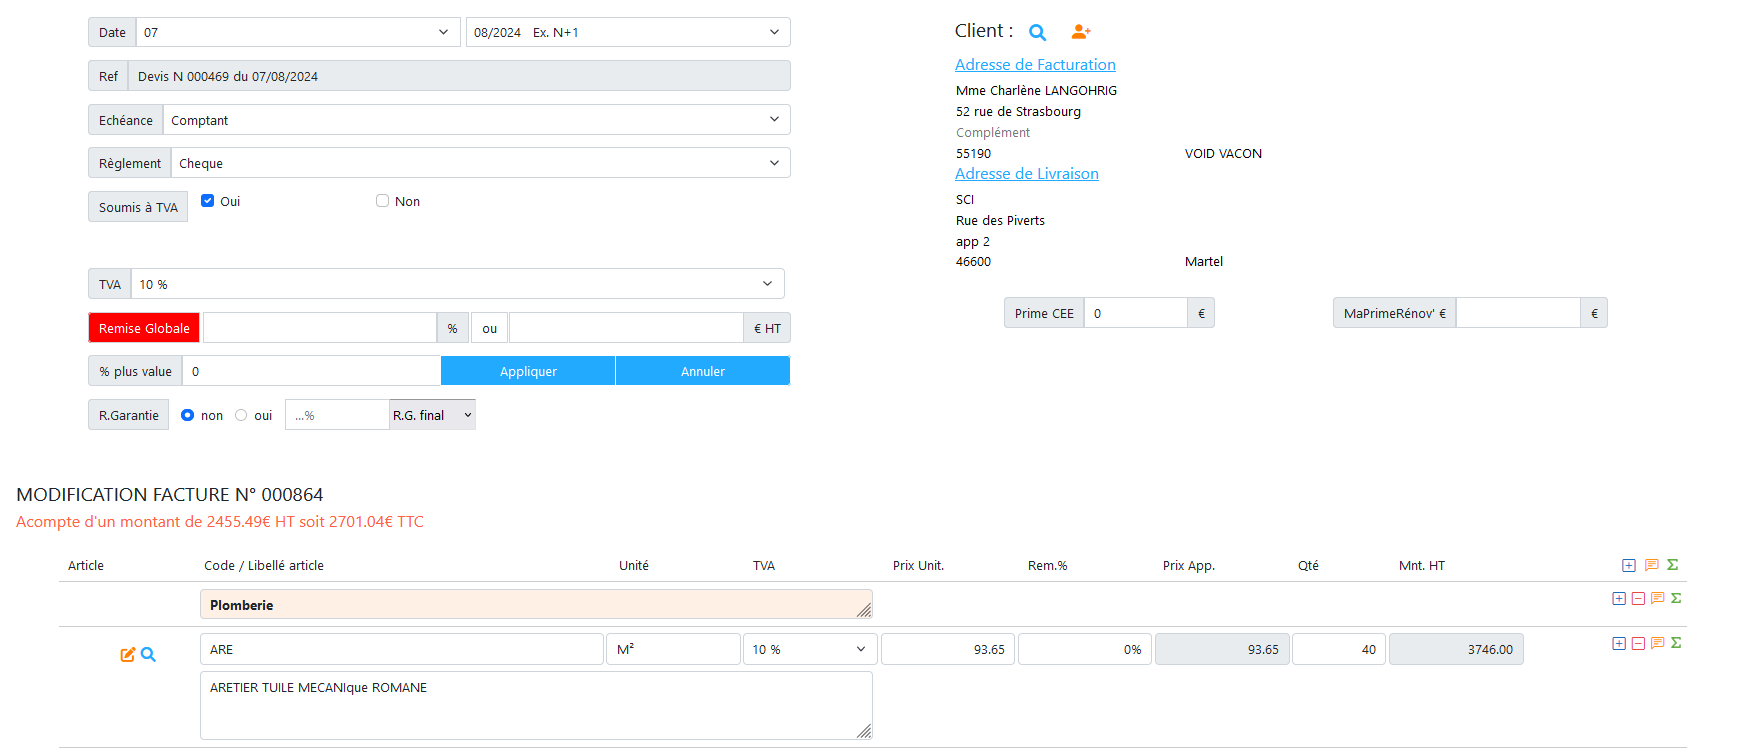Screen dimensions: 1744x754
Task: Click the delivery city Martel
Action: [x=1204, y=261]
